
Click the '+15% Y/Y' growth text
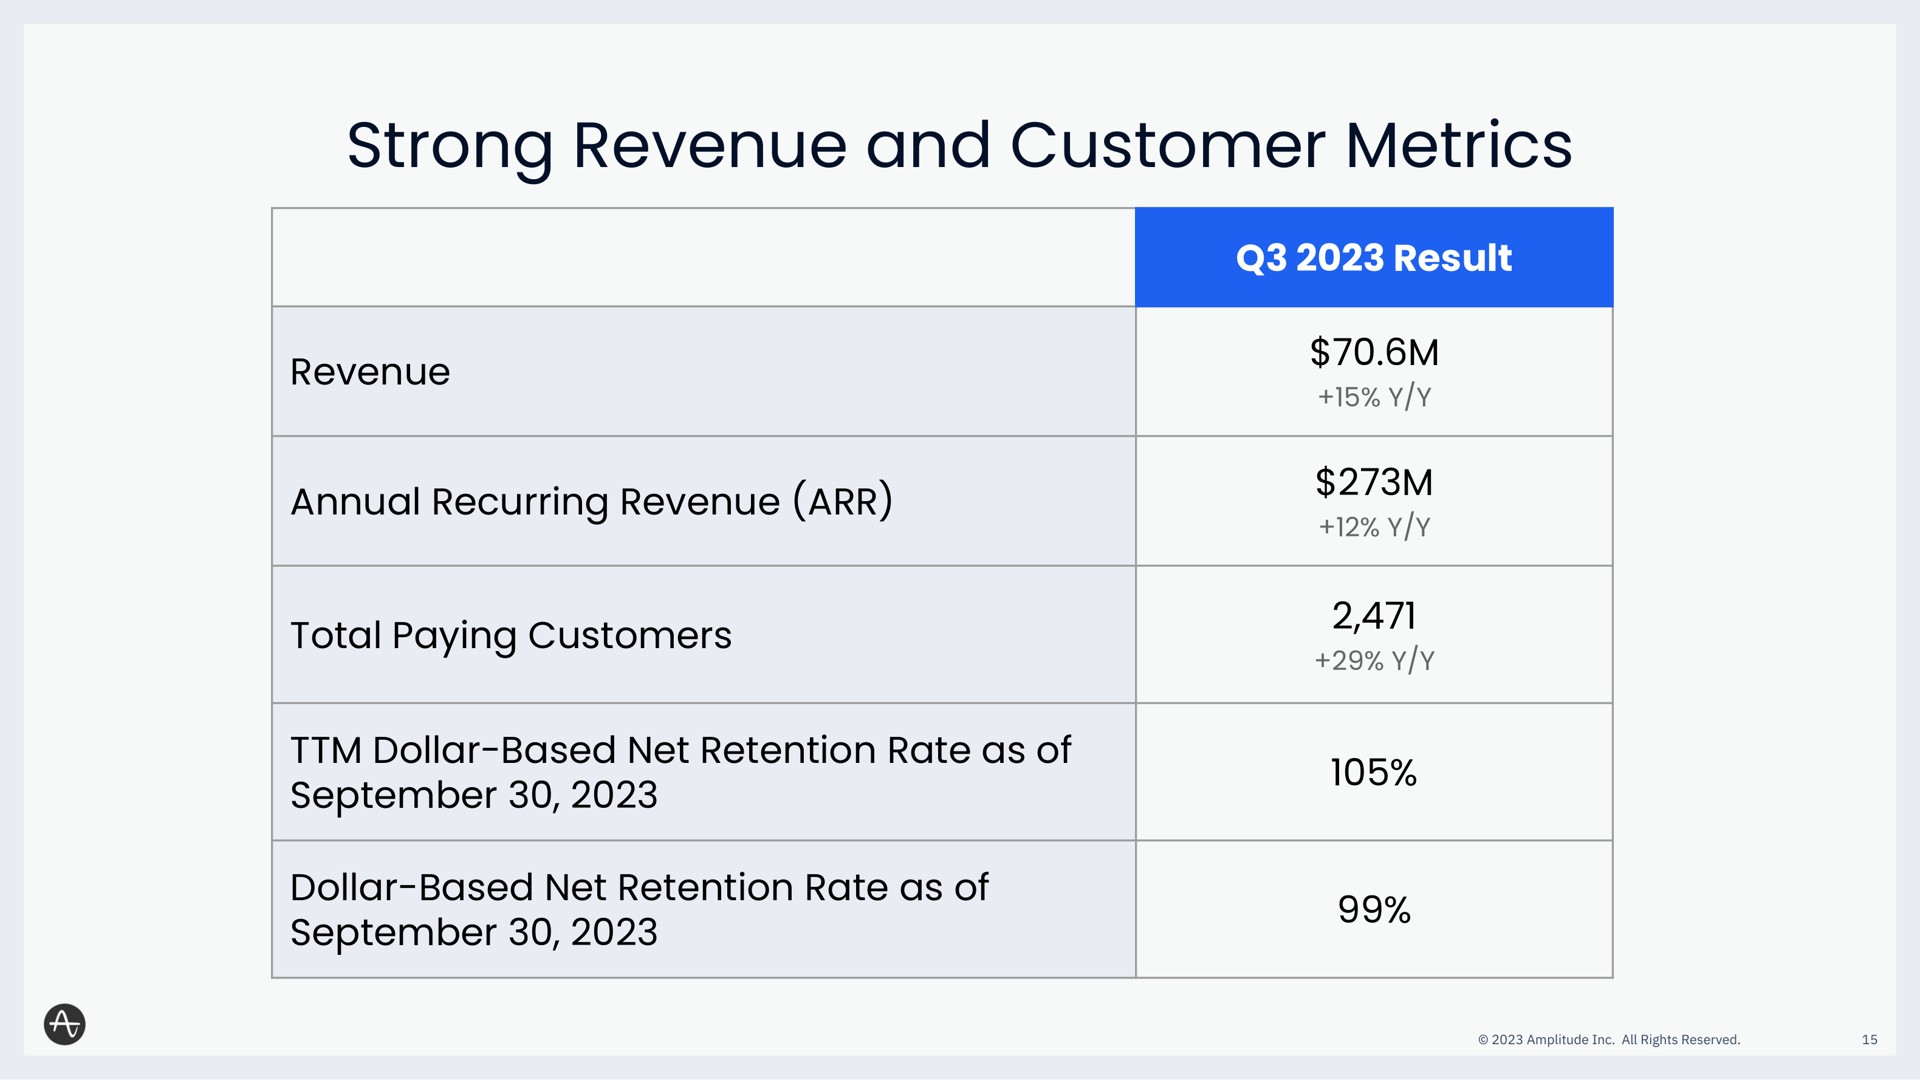pos(1374,397)
